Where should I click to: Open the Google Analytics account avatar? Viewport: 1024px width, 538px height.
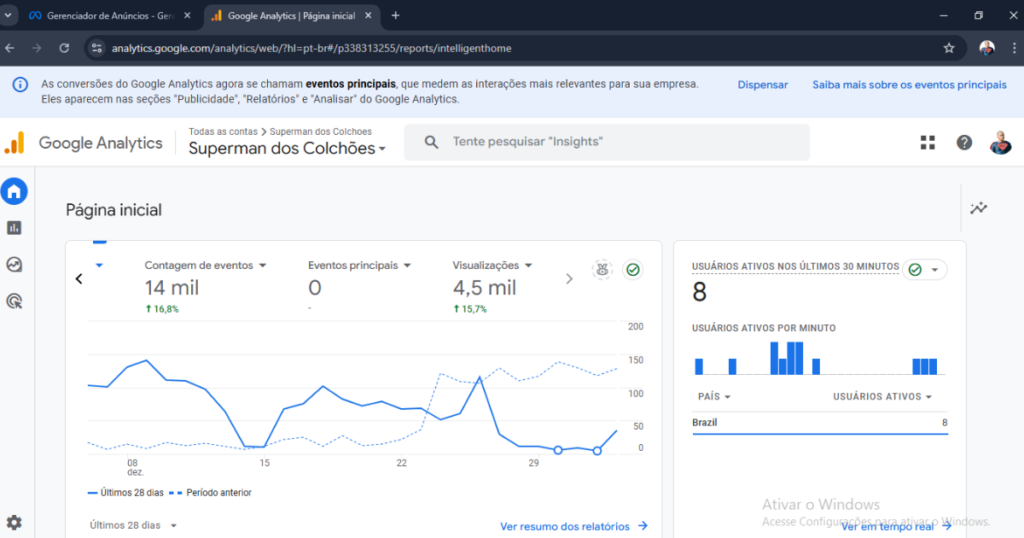1000,142
